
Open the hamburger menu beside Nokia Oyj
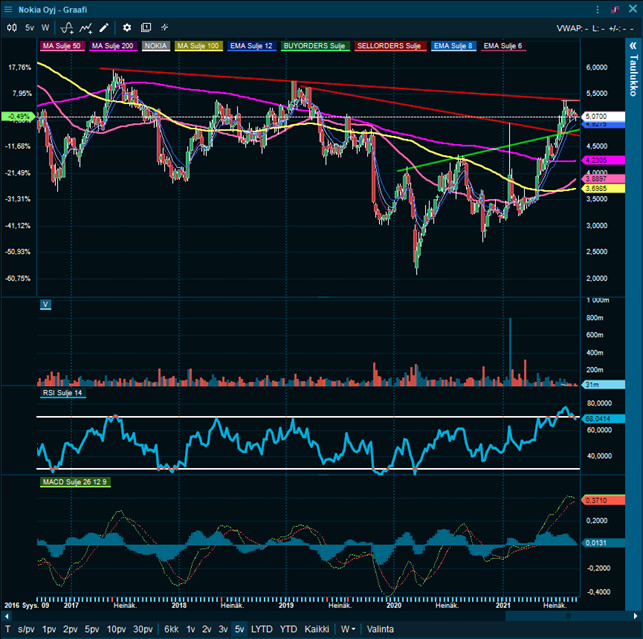point(8,9)
